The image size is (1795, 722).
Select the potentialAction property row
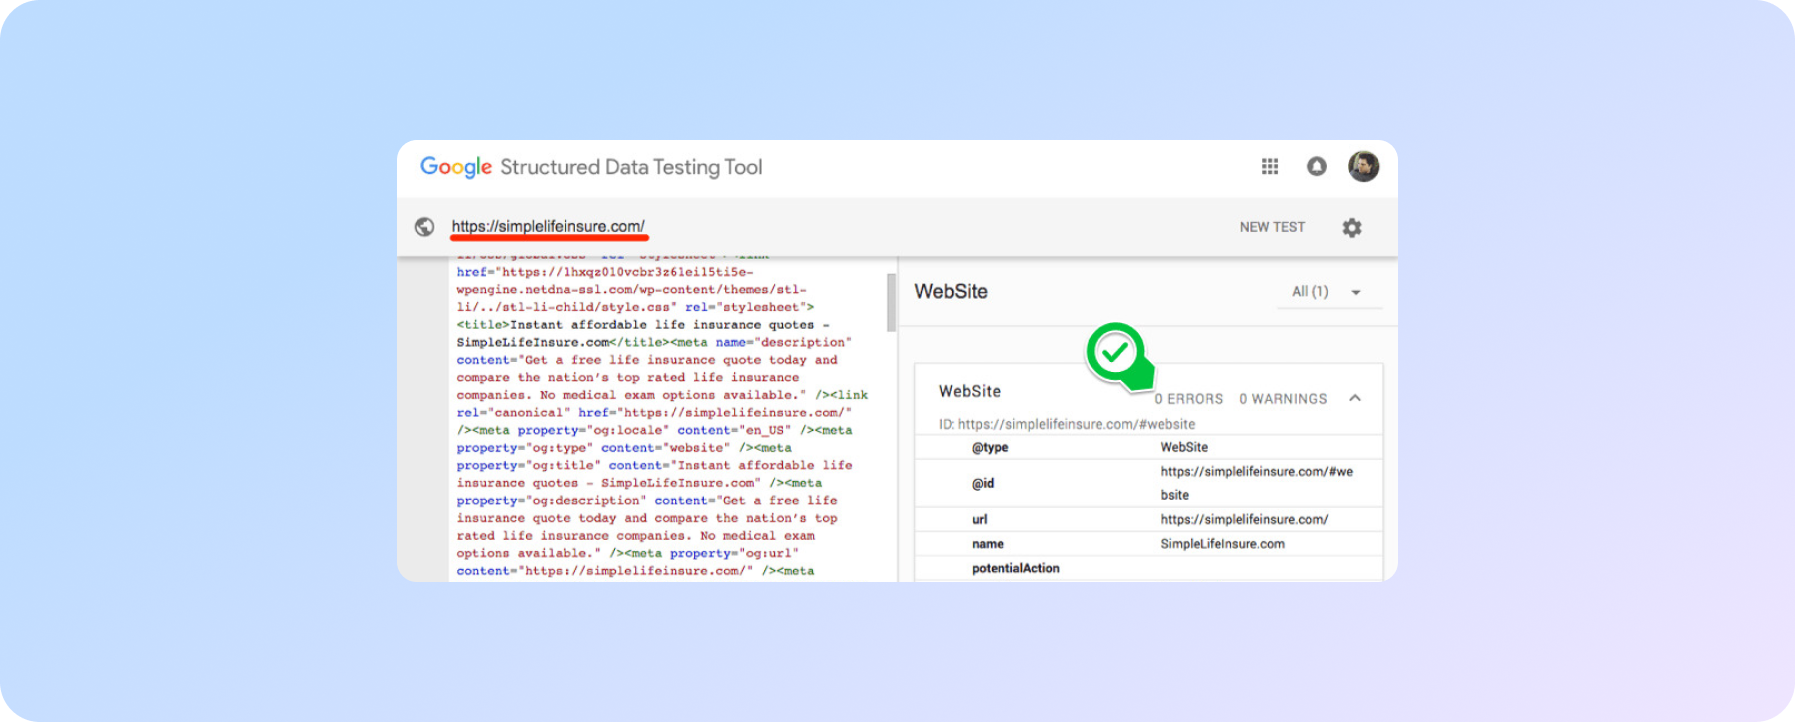1015,568
